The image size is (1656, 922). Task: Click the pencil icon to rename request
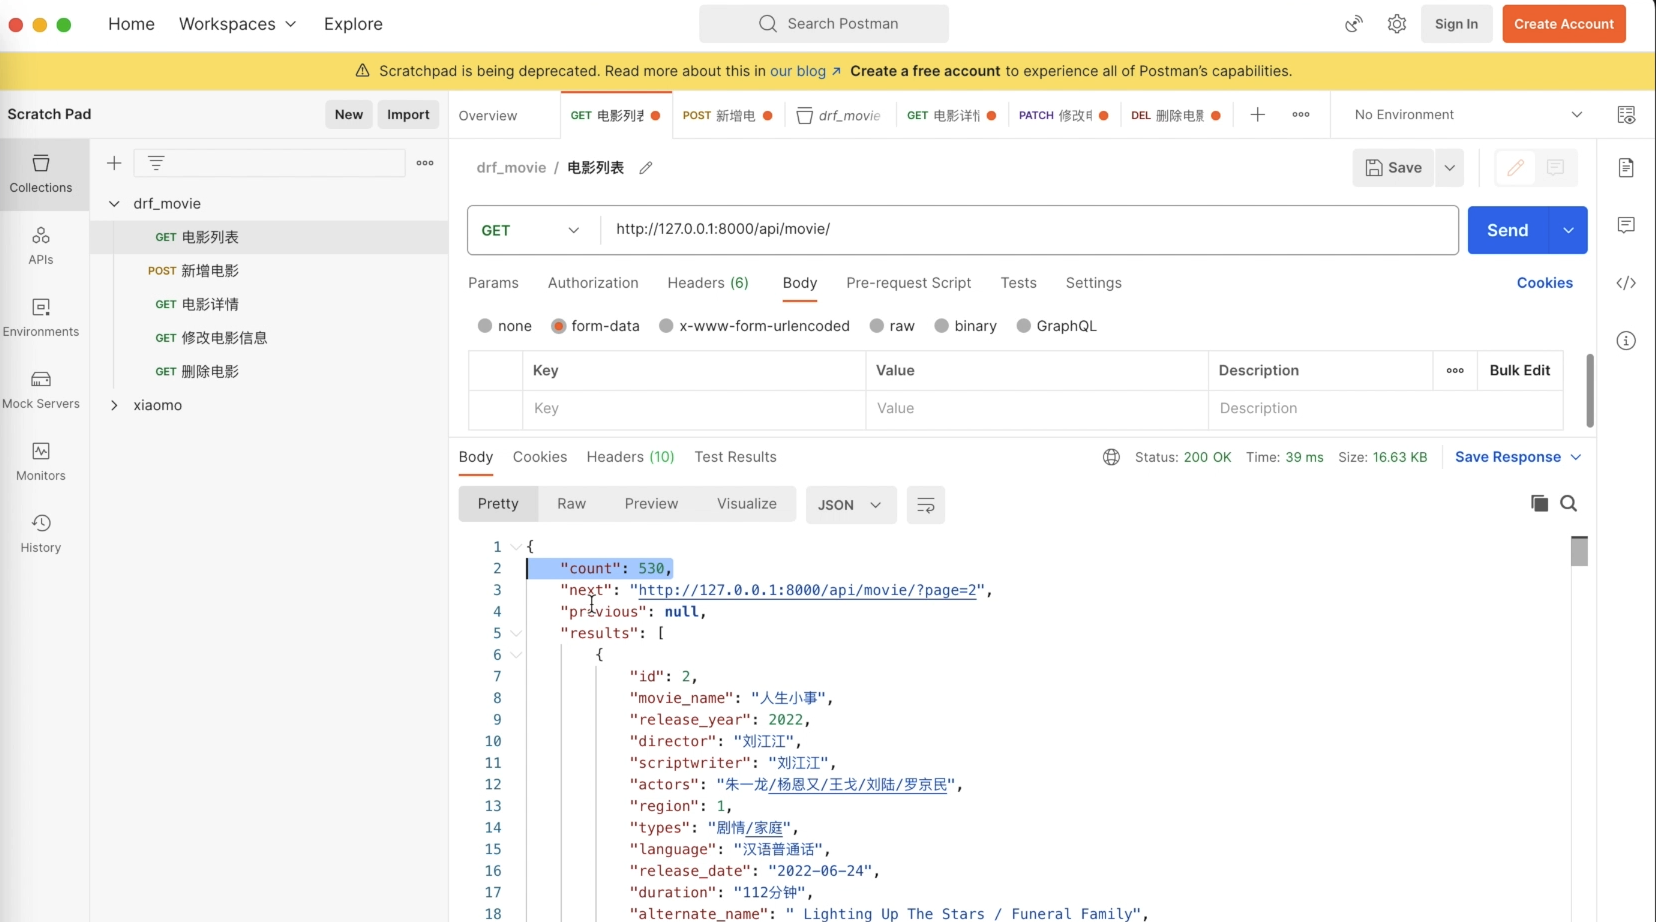point(646,168)
